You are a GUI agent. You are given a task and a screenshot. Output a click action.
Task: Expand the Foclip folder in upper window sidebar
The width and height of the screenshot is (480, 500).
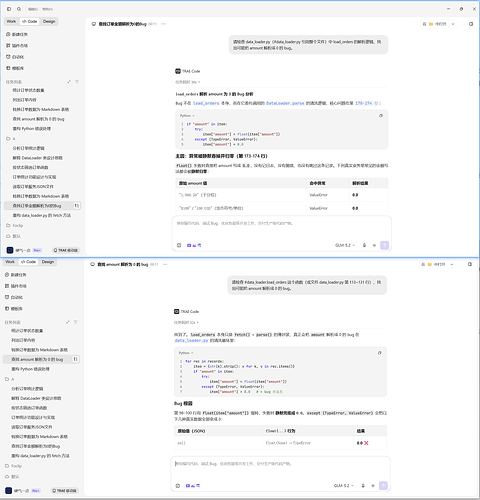15,225
